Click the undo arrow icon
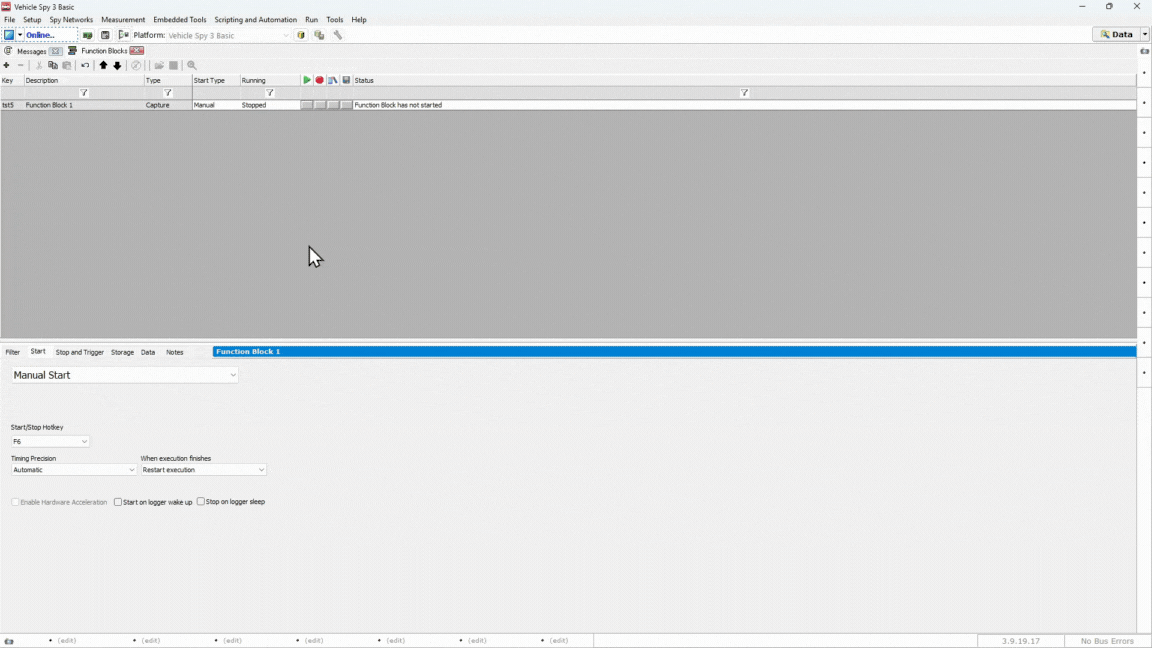Viewport: 1152px width, 648px height. click(x=85, y=66)
